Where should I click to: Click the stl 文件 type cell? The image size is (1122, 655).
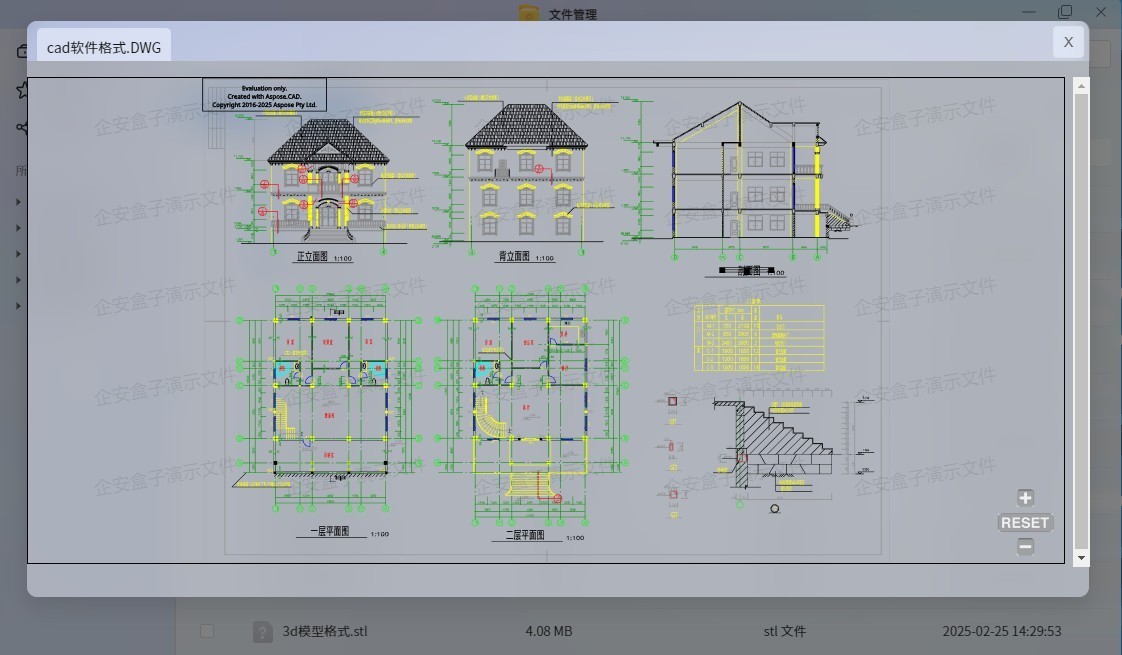[x=785, y=631]
